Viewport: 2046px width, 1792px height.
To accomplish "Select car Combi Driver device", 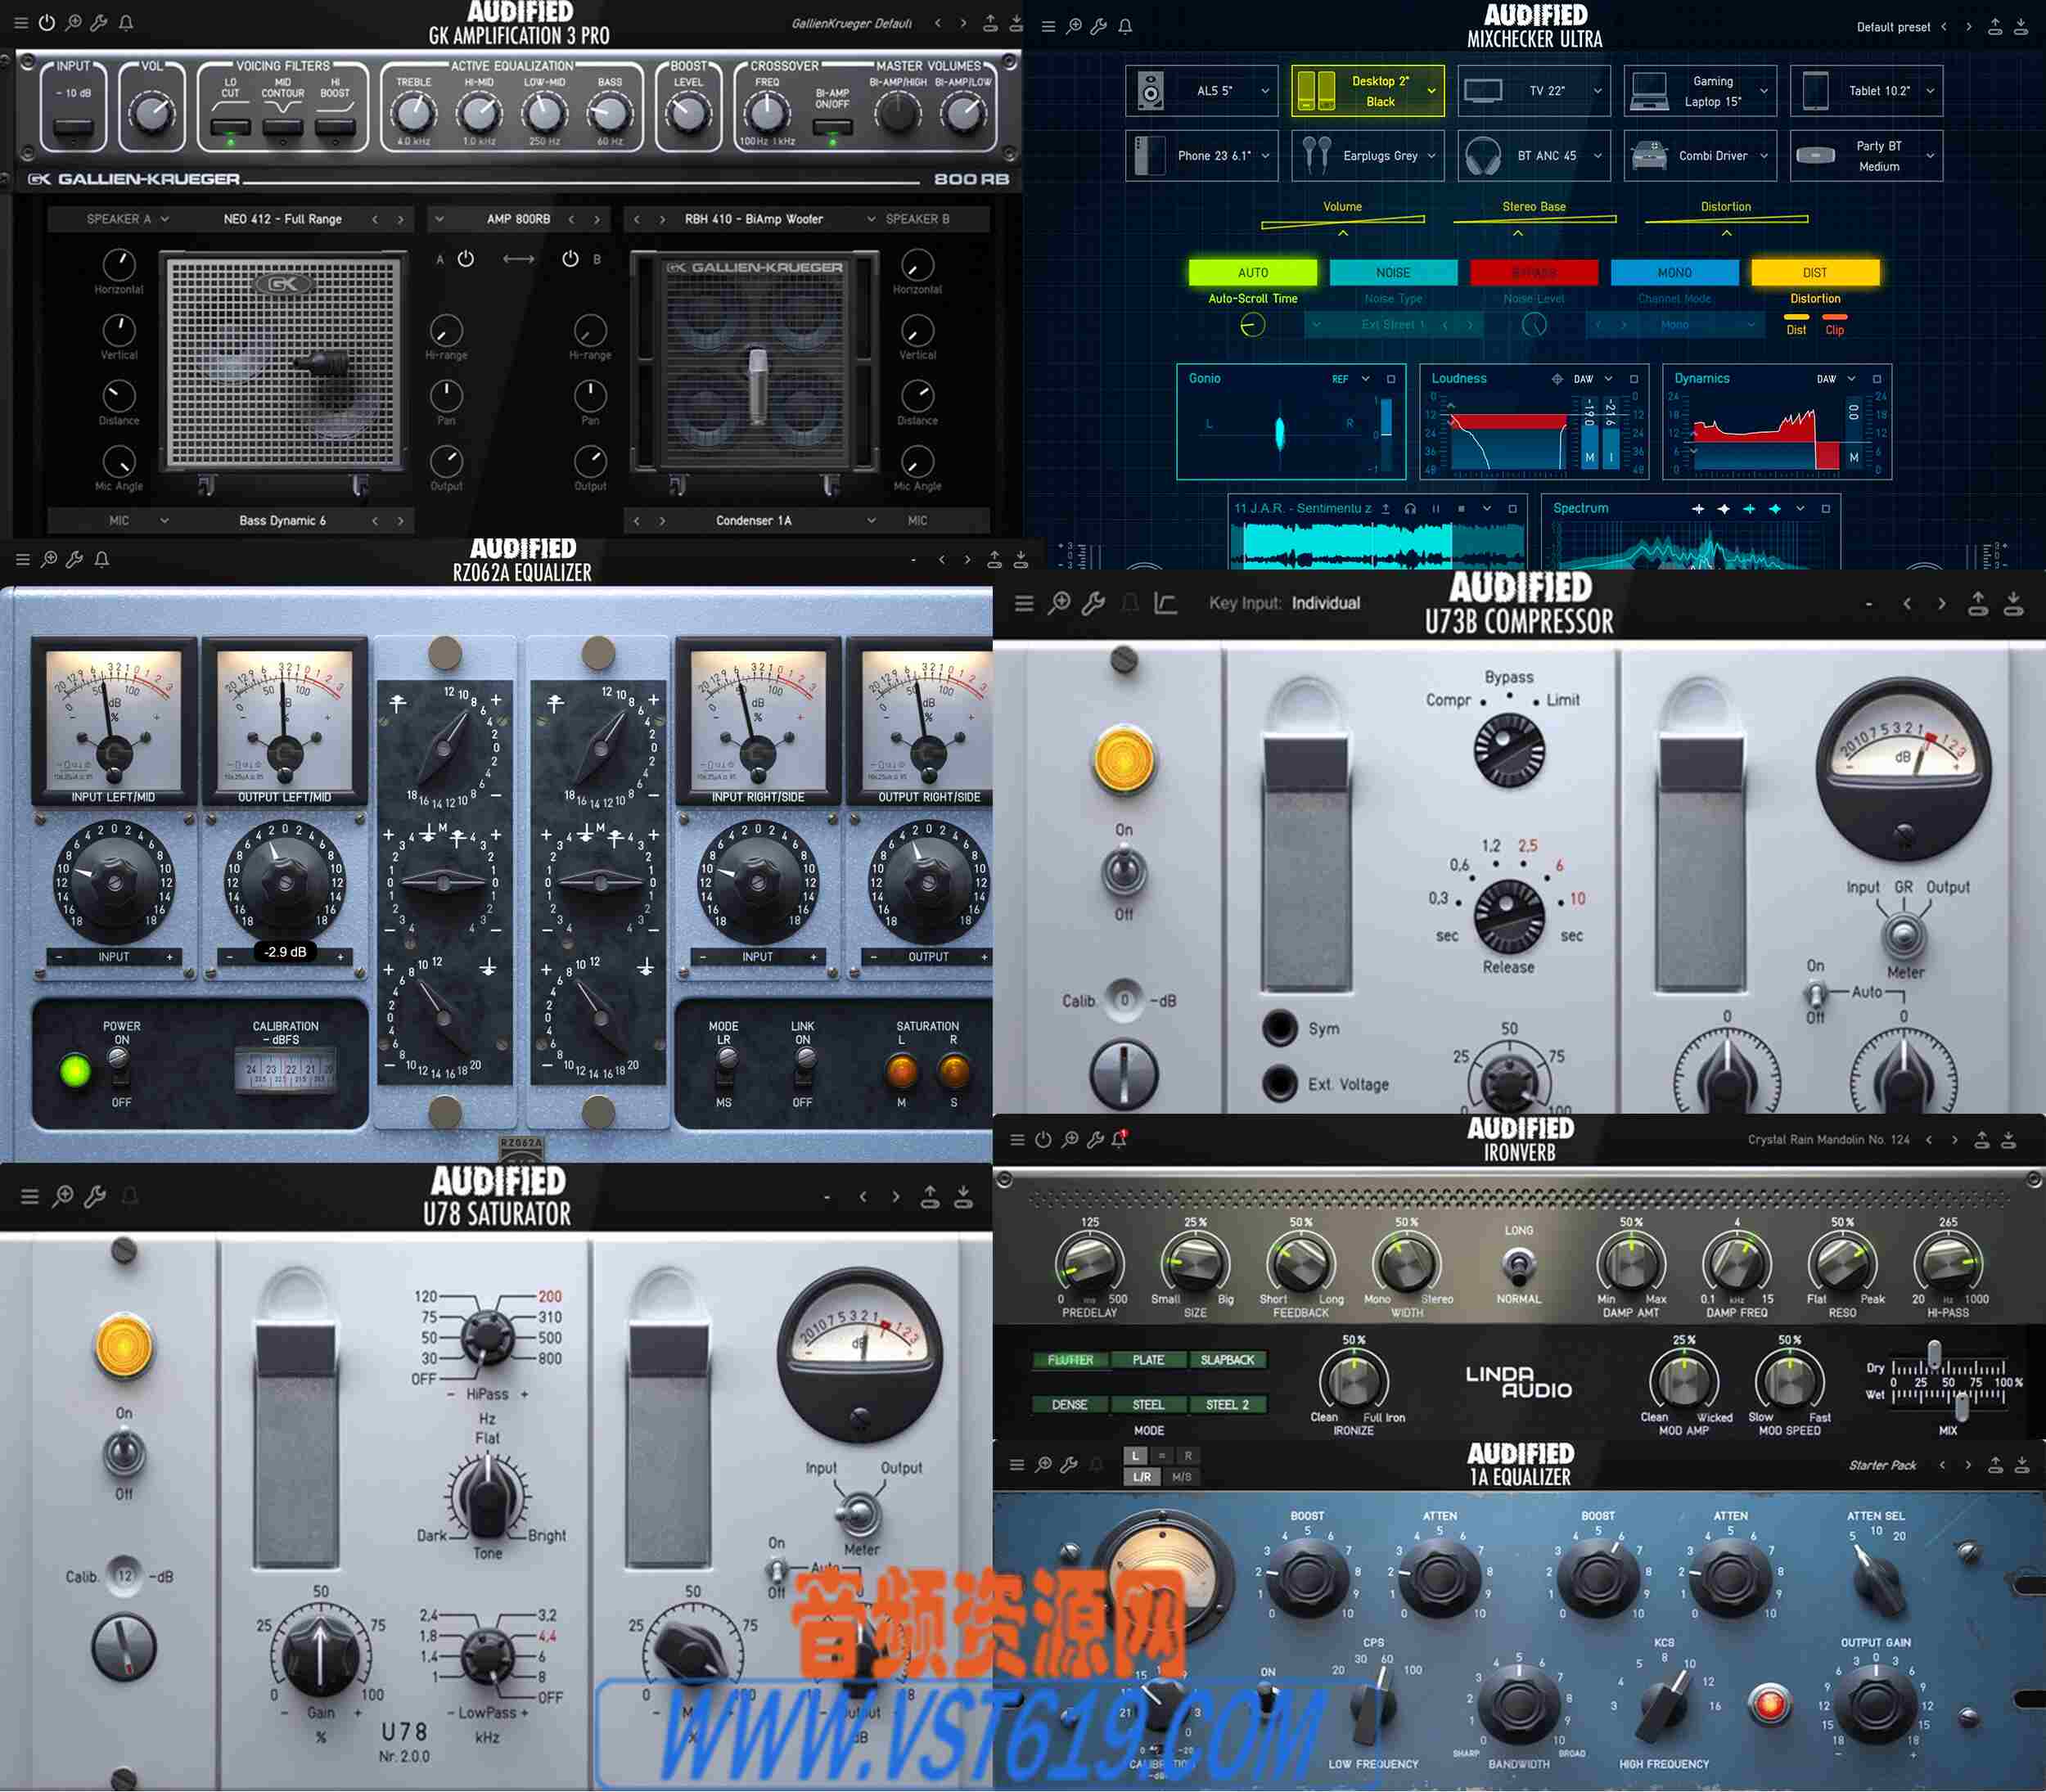I will [x=1699, y=155].
